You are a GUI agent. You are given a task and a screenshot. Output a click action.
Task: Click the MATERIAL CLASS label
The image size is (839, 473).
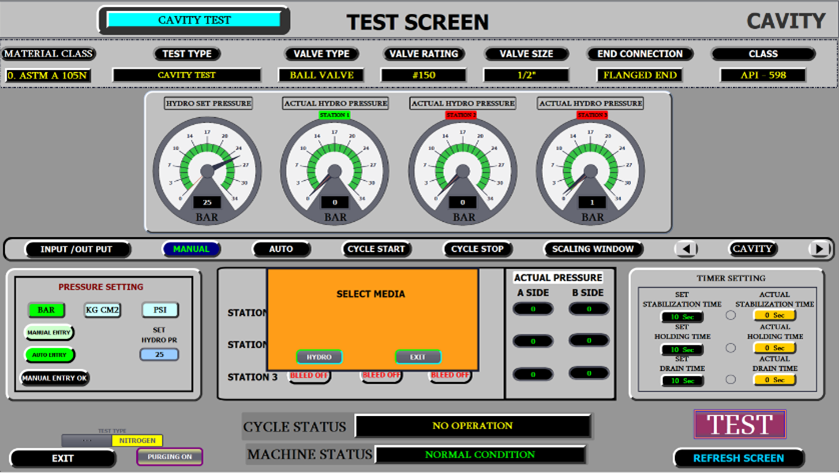pos(48,54)
